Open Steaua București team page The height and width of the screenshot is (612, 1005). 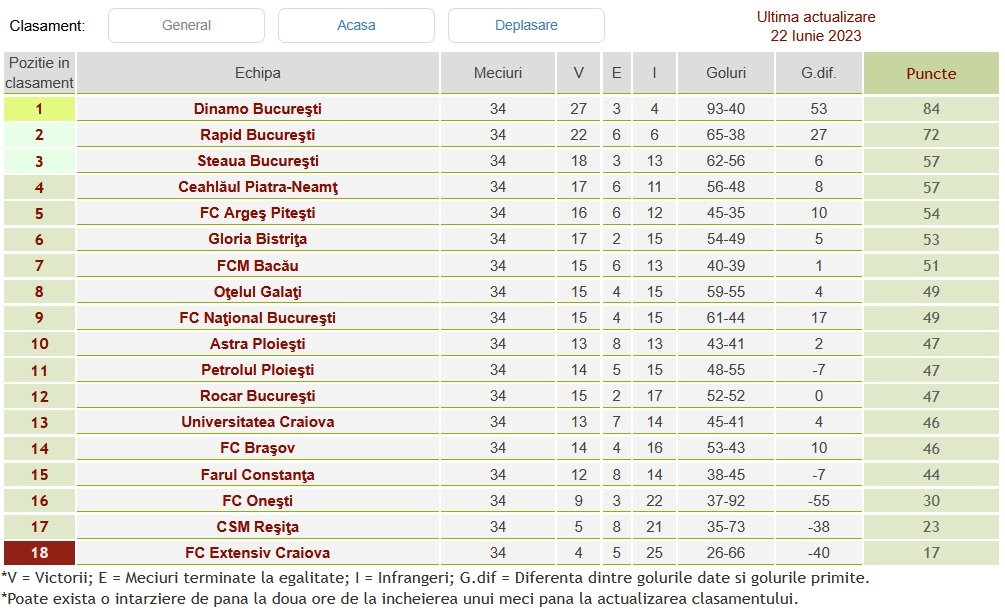pos(257,161)
